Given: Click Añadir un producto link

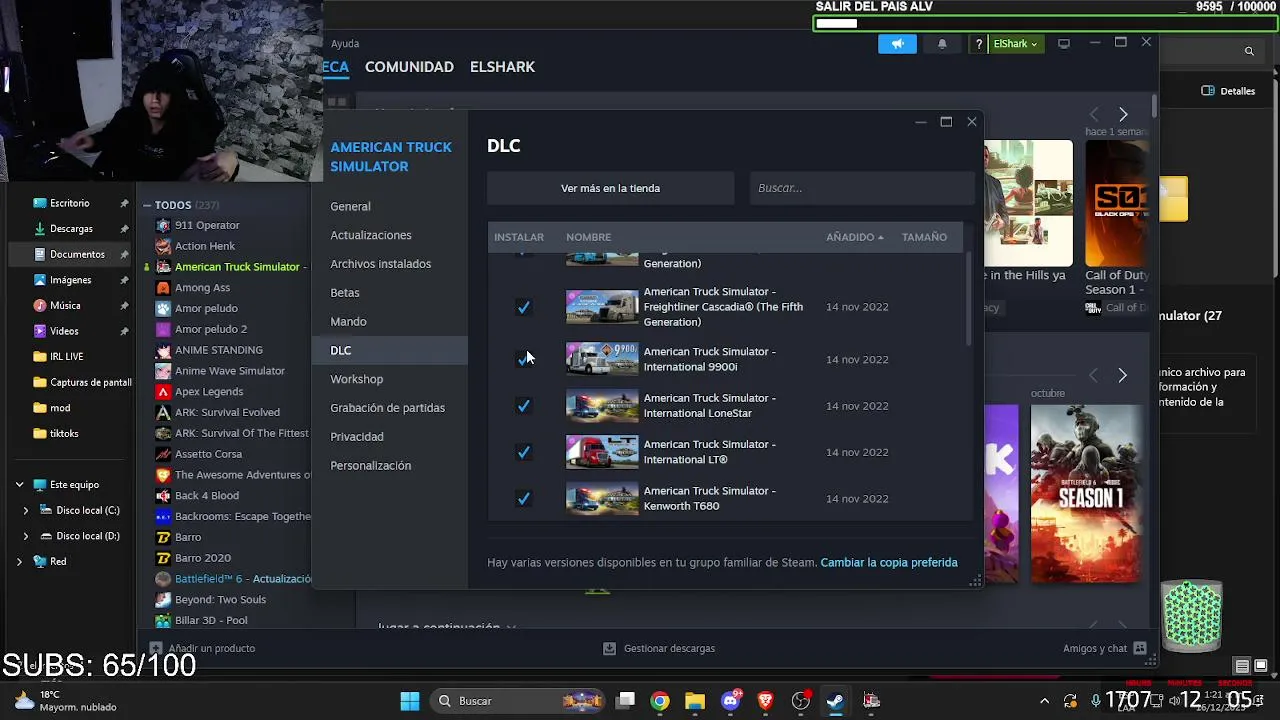Looking at the screenshot, I should [x=212, y=648].
